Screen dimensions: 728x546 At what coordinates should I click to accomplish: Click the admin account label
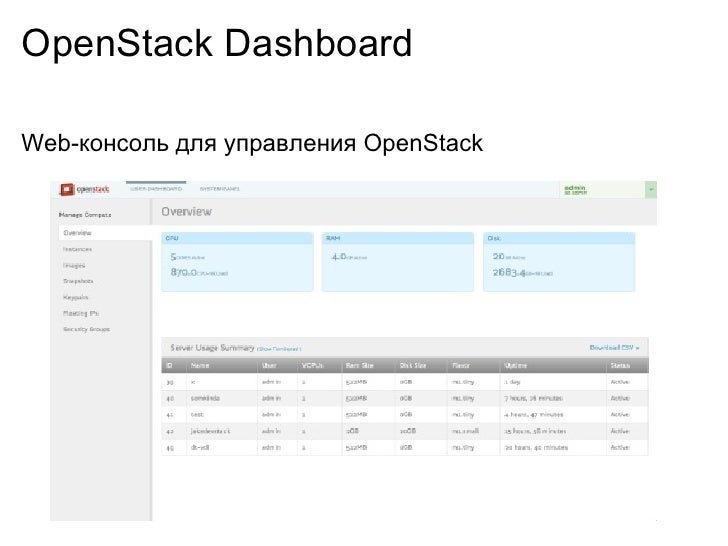tap(575, 189)
